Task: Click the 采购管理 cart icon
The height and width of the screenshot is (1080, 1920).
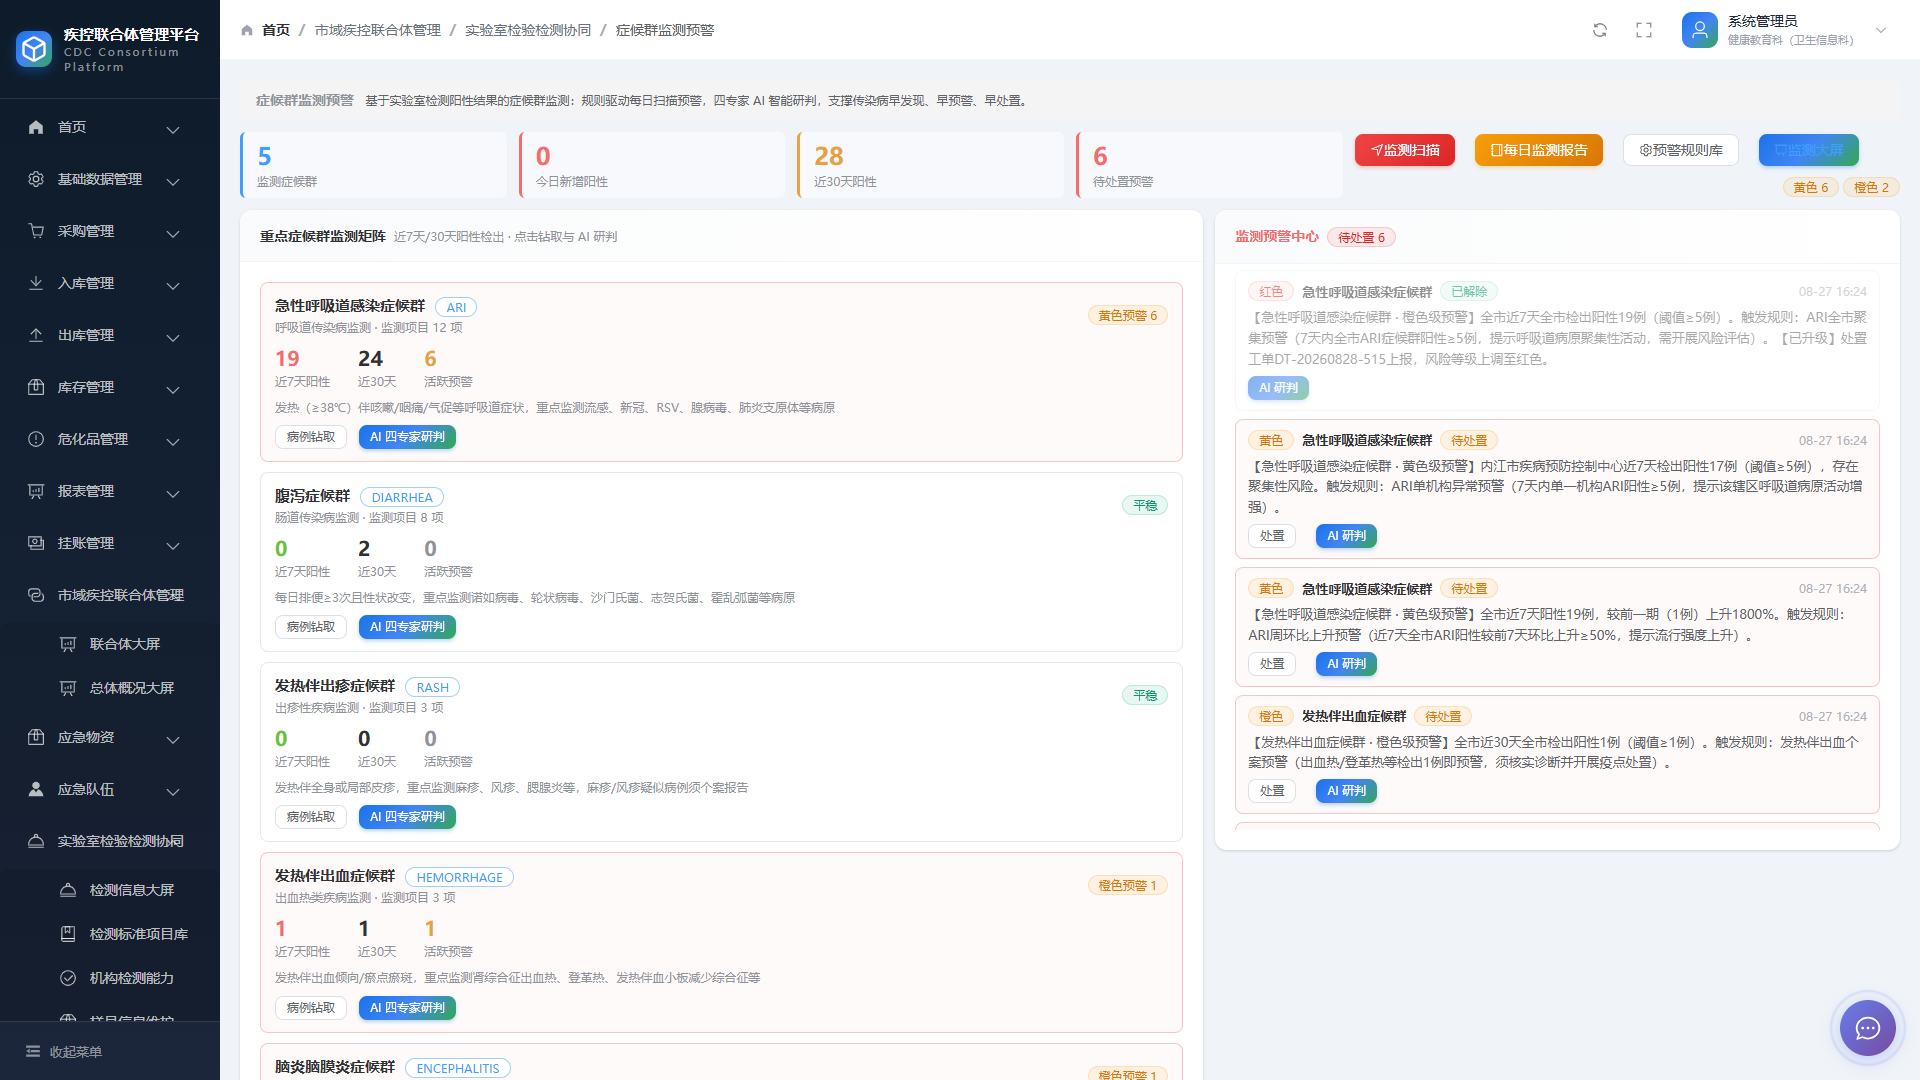Action: [x=36, y=231]
